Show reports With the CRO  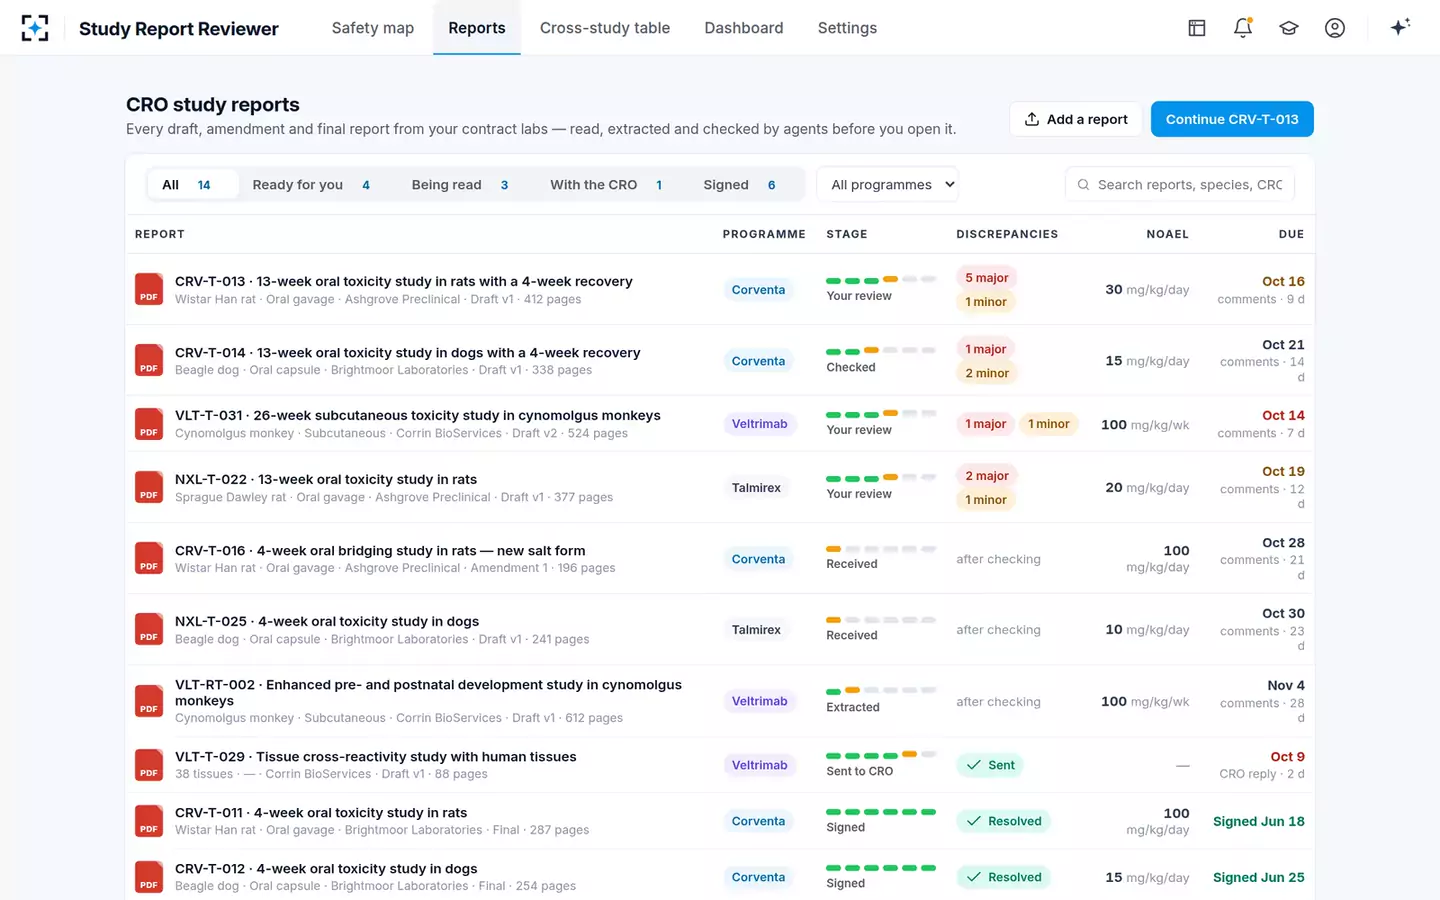point(606,185)
